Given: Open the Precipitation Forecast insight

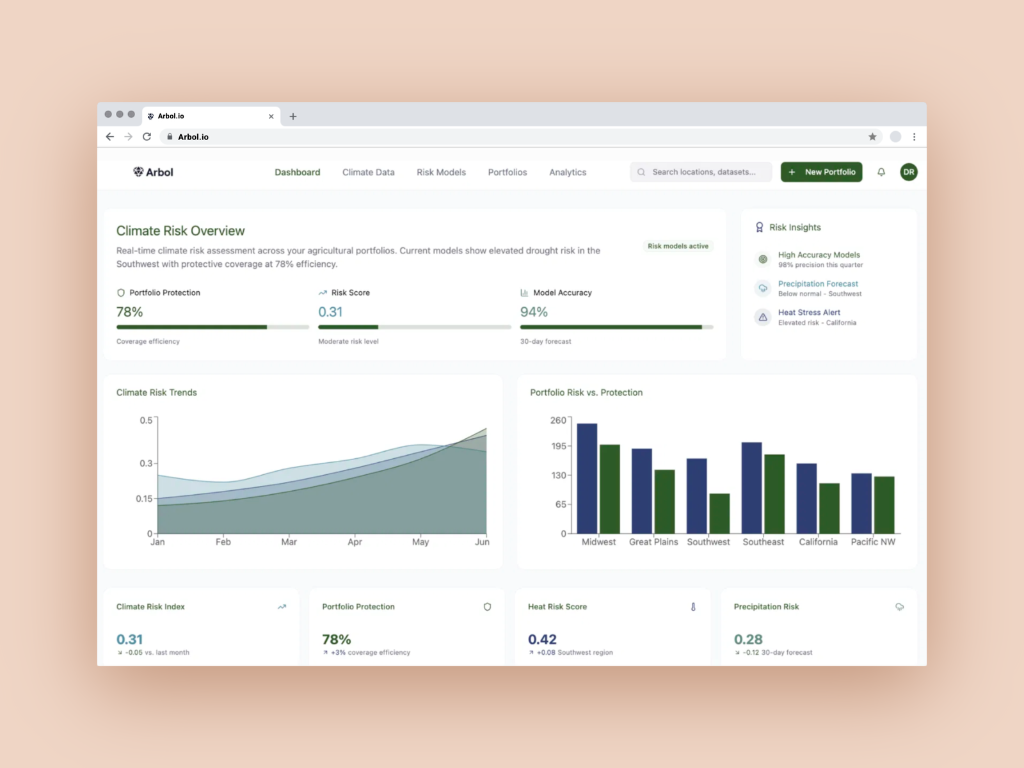Looking at the screenshot, I should (818, 288).
